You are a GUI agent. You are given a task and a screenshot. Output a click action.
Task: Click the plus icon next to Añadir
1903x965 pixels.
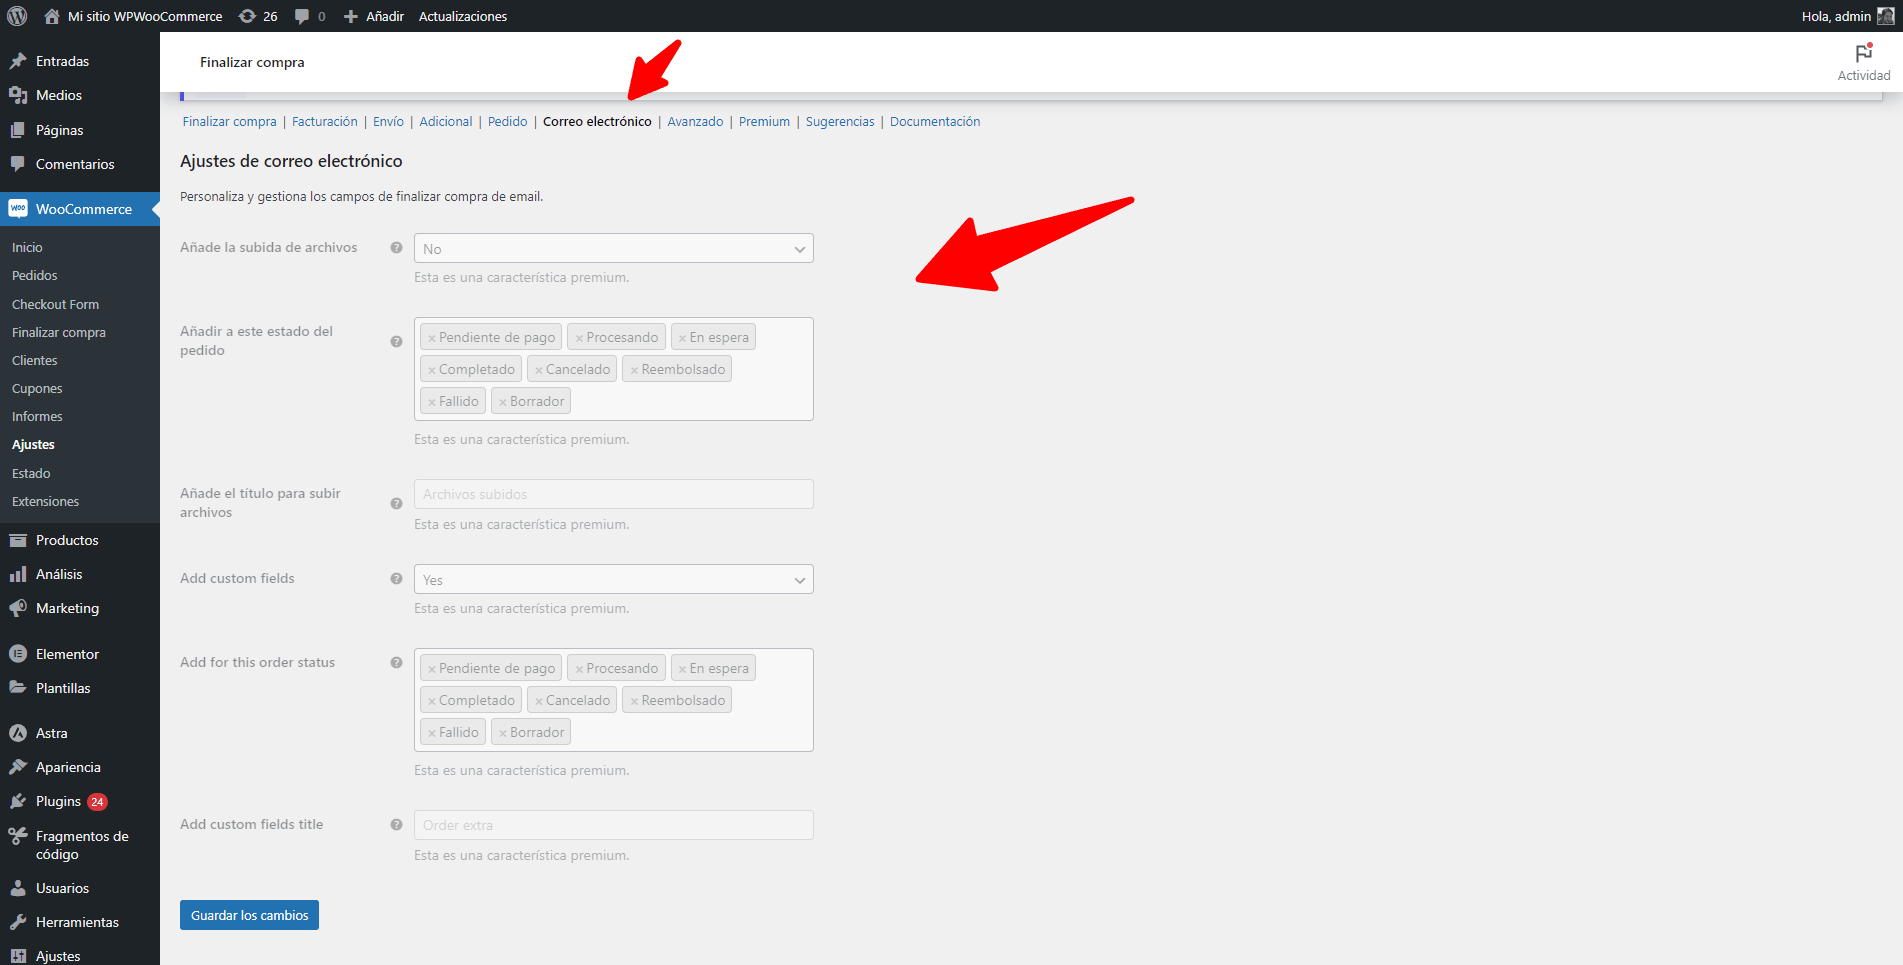pos(351,16)
